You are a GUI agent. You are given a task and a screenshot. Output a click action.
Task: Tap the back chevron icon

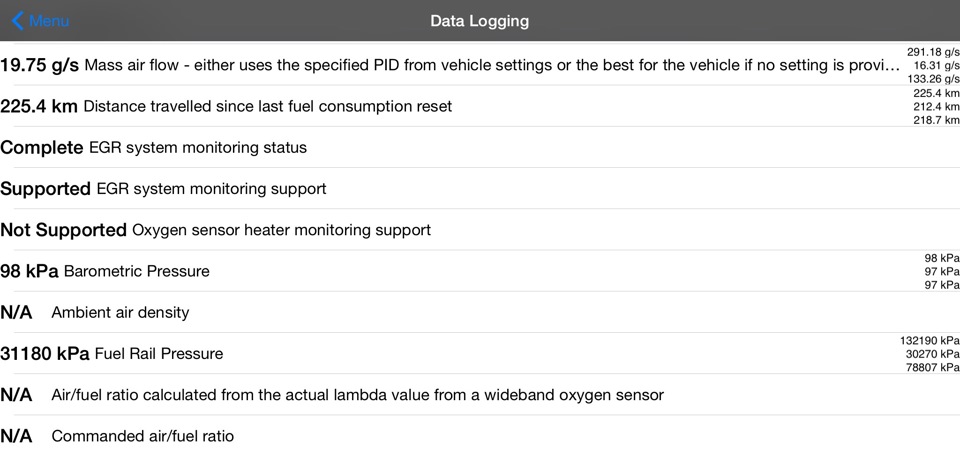point(17,21)
